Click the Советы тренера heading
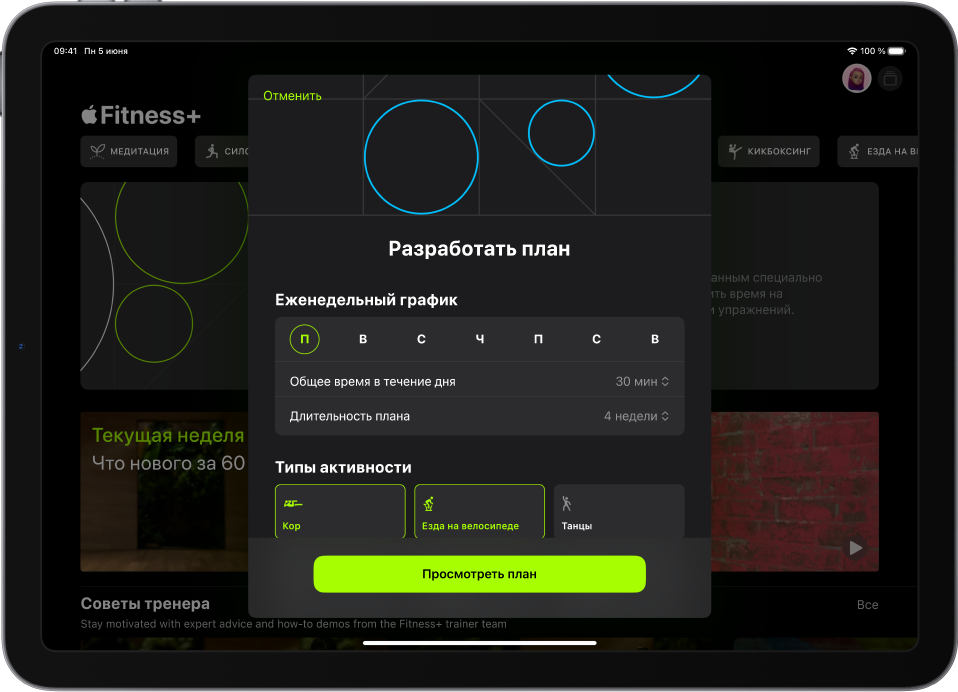This screenshot has width=958, height=692. click(x=145, y=603)
